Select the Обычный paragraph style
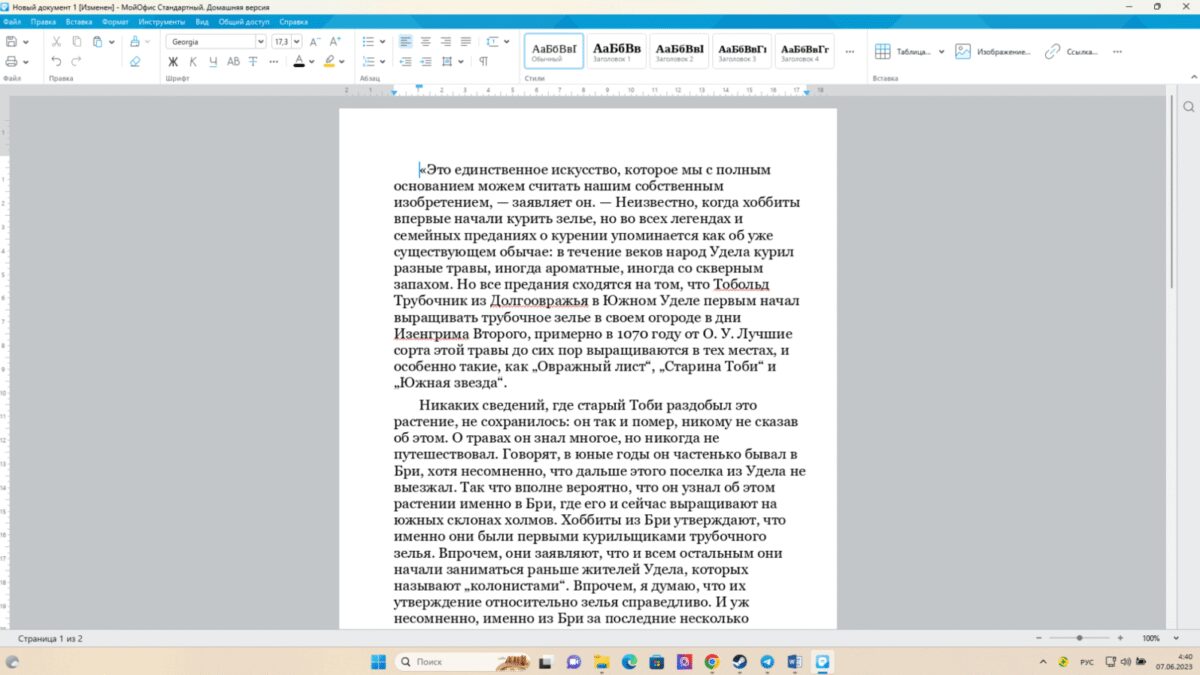The width and height of the screenshot is (1200, 675). click(x=551, y=48)
